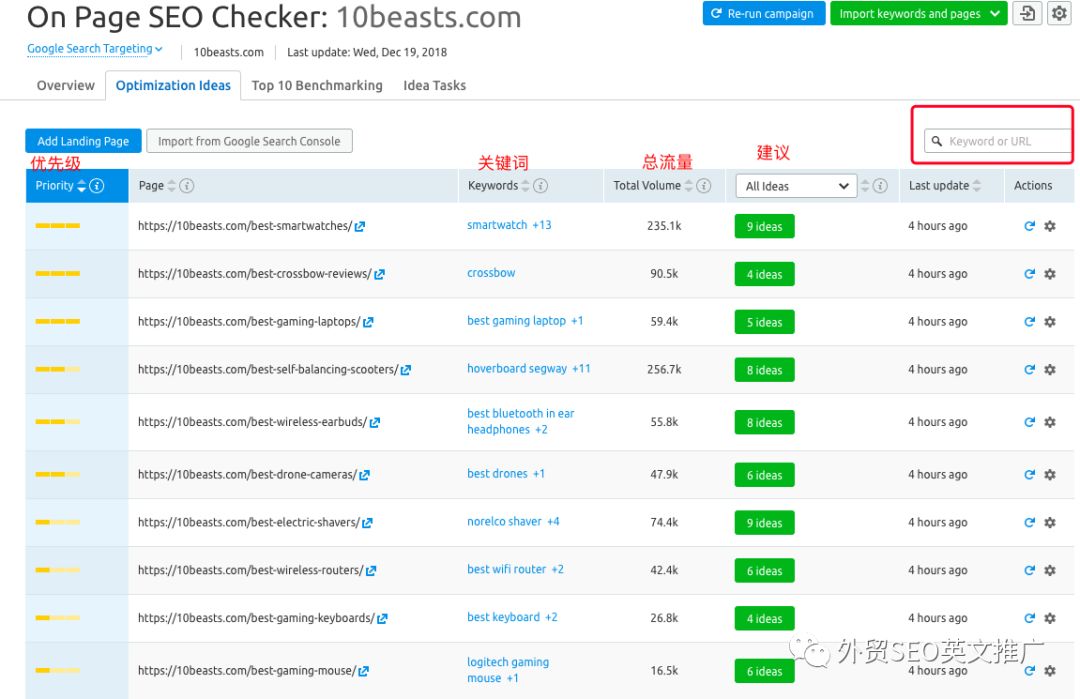The width and height of the screenshot is (1080, 699).
Task: Click https://10beasts.com/best-wireless-routers/ page URL
Action: click(x=251, y=570)
